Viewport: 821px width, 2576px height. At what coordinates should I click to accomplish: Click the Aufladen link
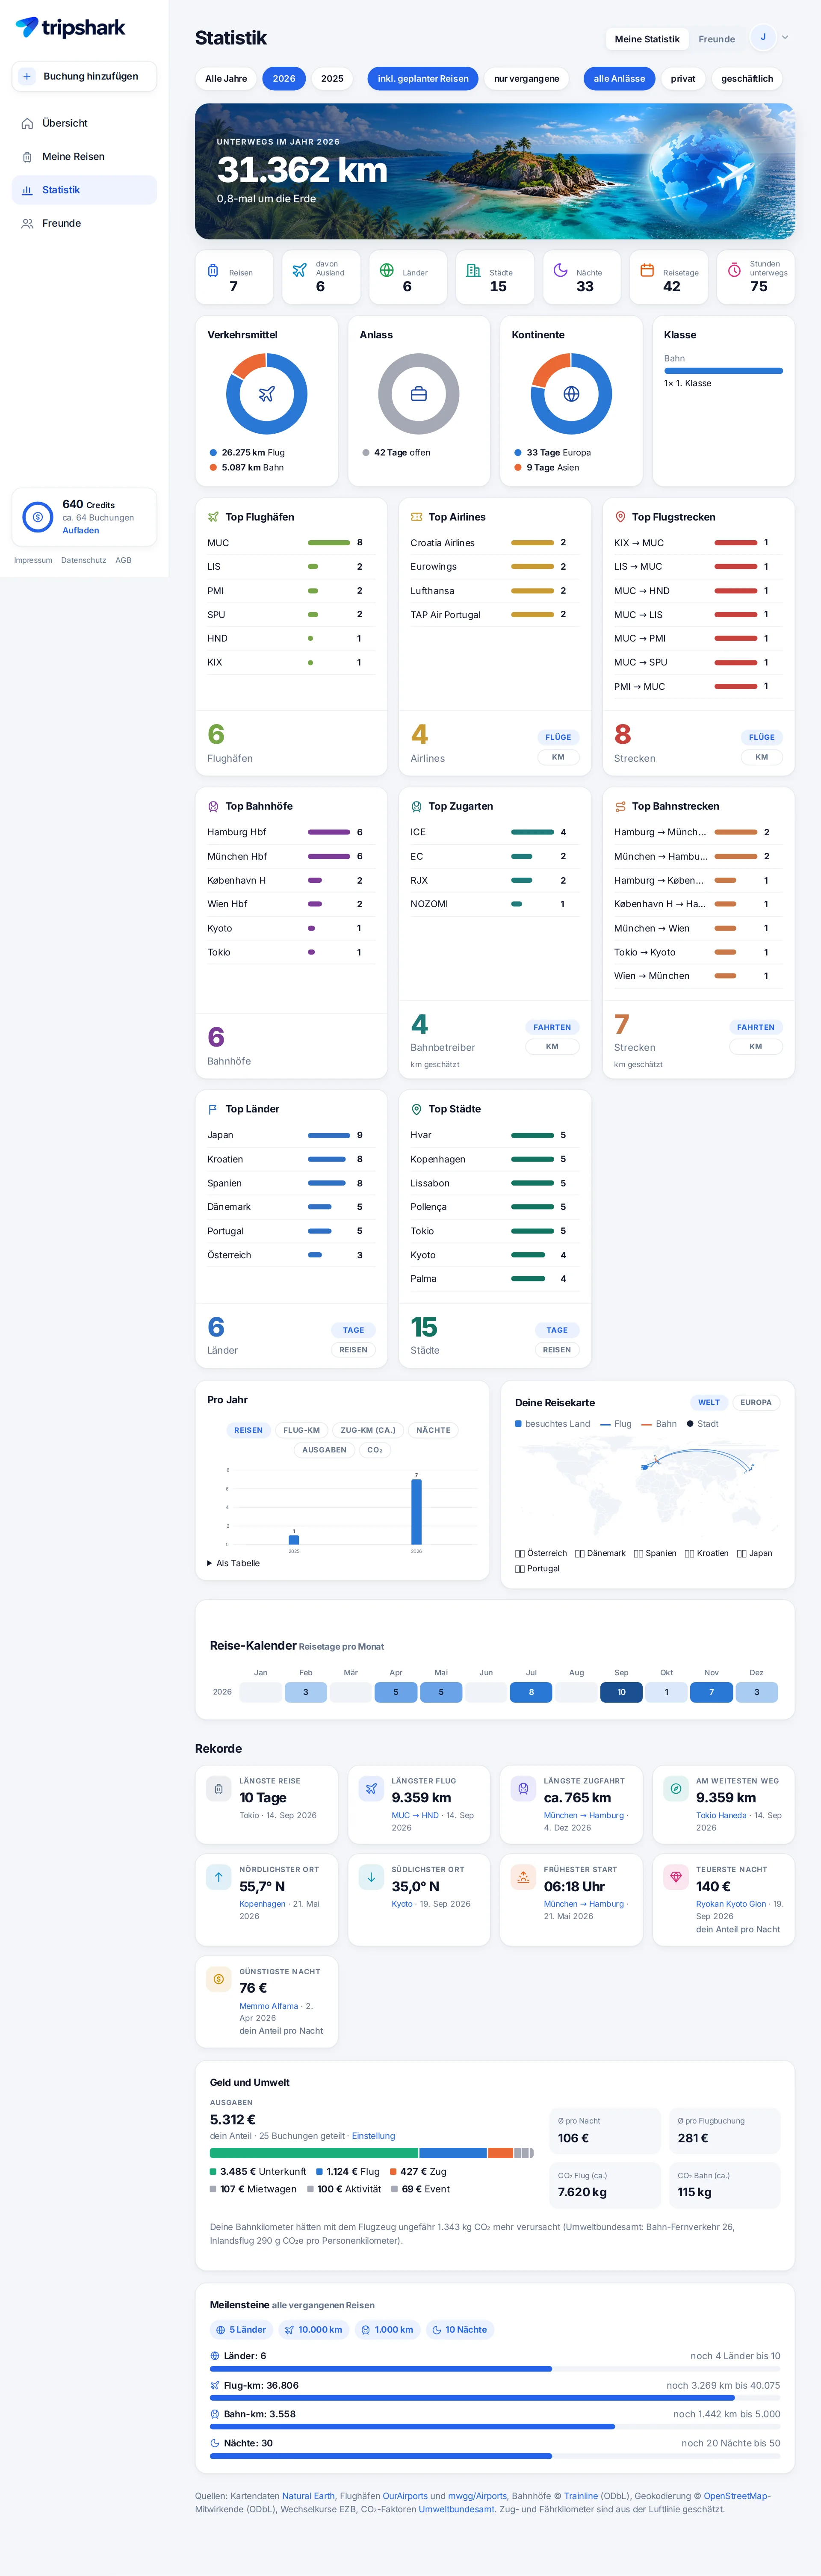(80, 530)
